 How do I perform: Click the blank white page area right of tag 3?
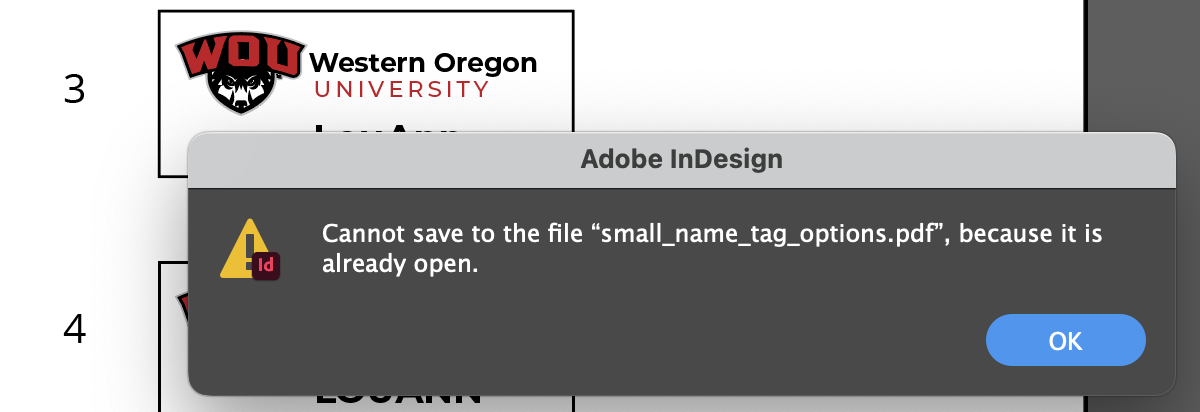830,65
